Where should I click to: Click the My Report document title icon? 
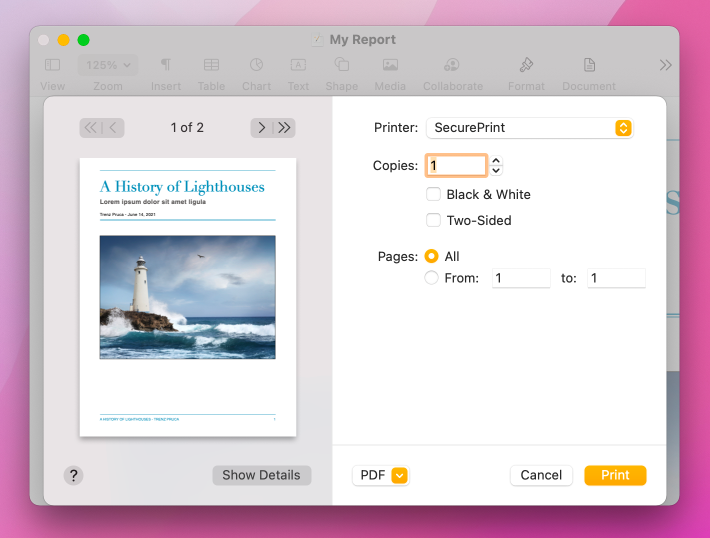(x=317, y=40)
